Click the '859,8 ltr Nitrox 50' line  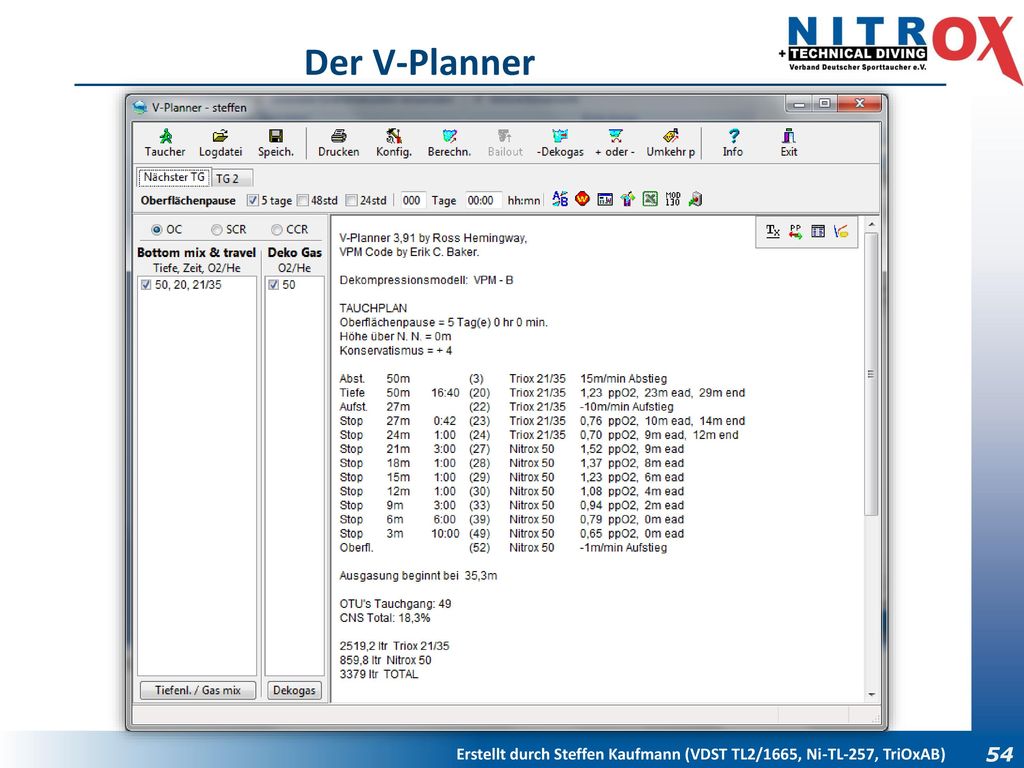click(x=385, y=660)
